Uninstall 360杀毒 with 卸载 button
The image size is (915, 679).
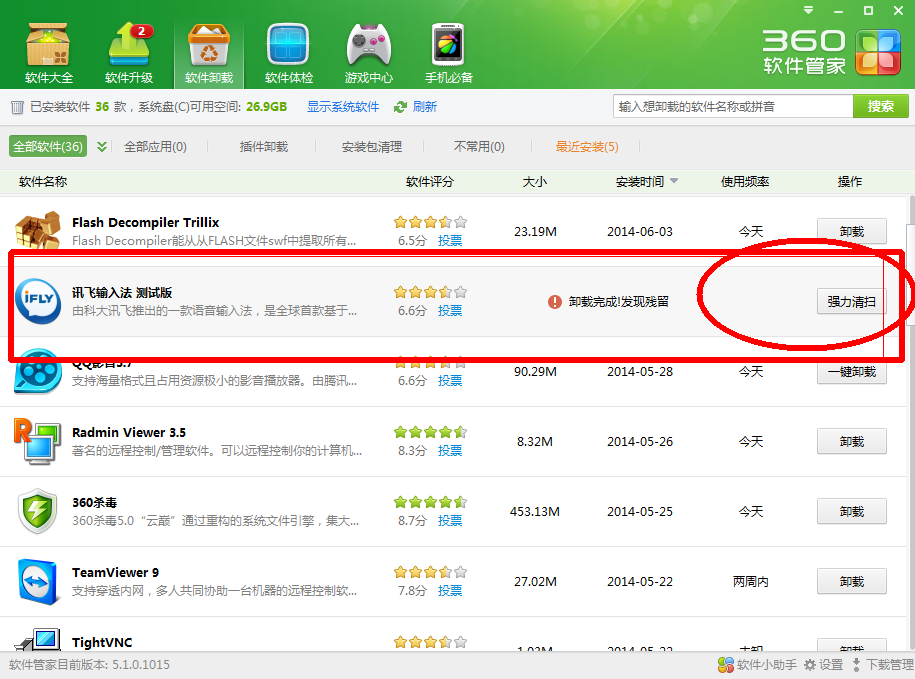(851, 512)
